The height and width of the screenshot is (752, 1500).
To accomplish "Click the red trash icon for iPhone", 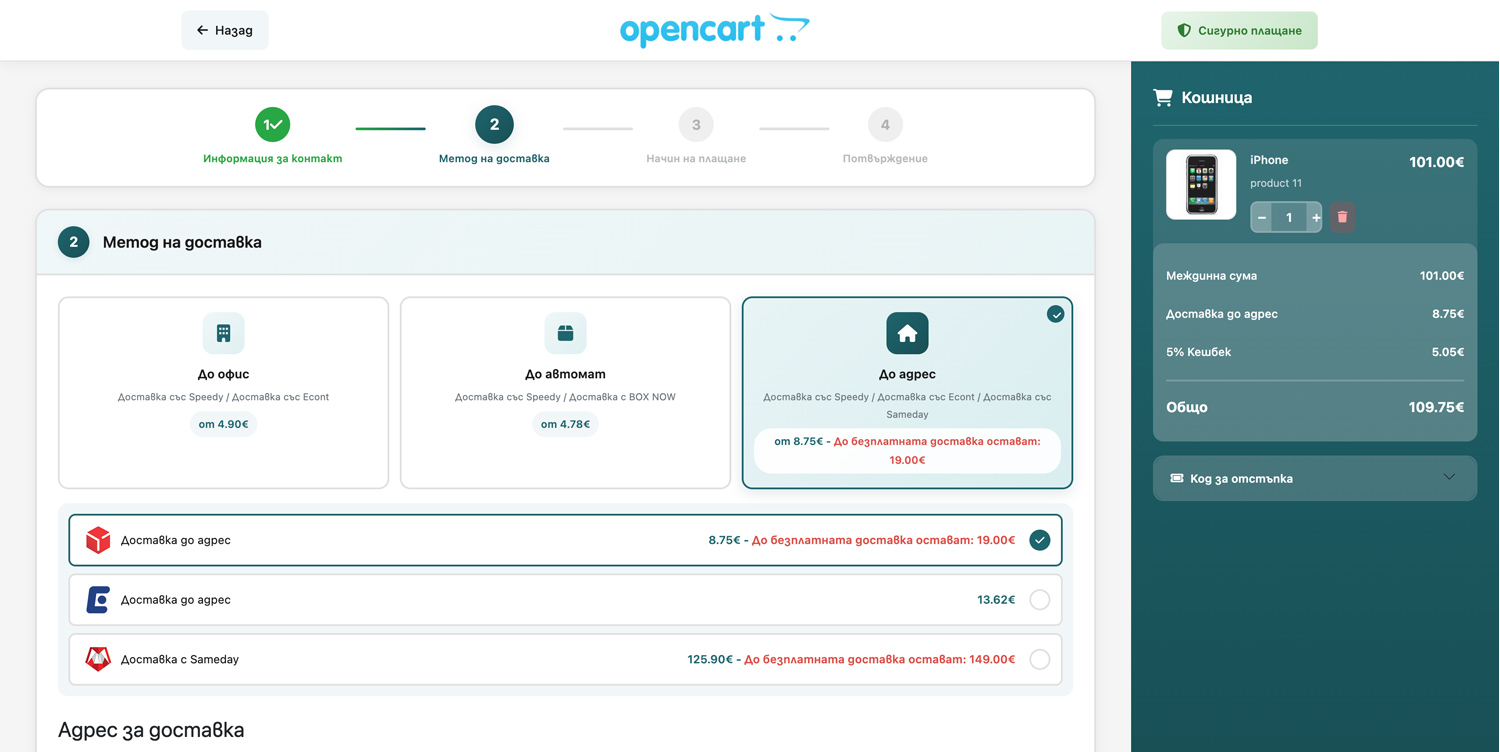I will tap(1342, 217).
